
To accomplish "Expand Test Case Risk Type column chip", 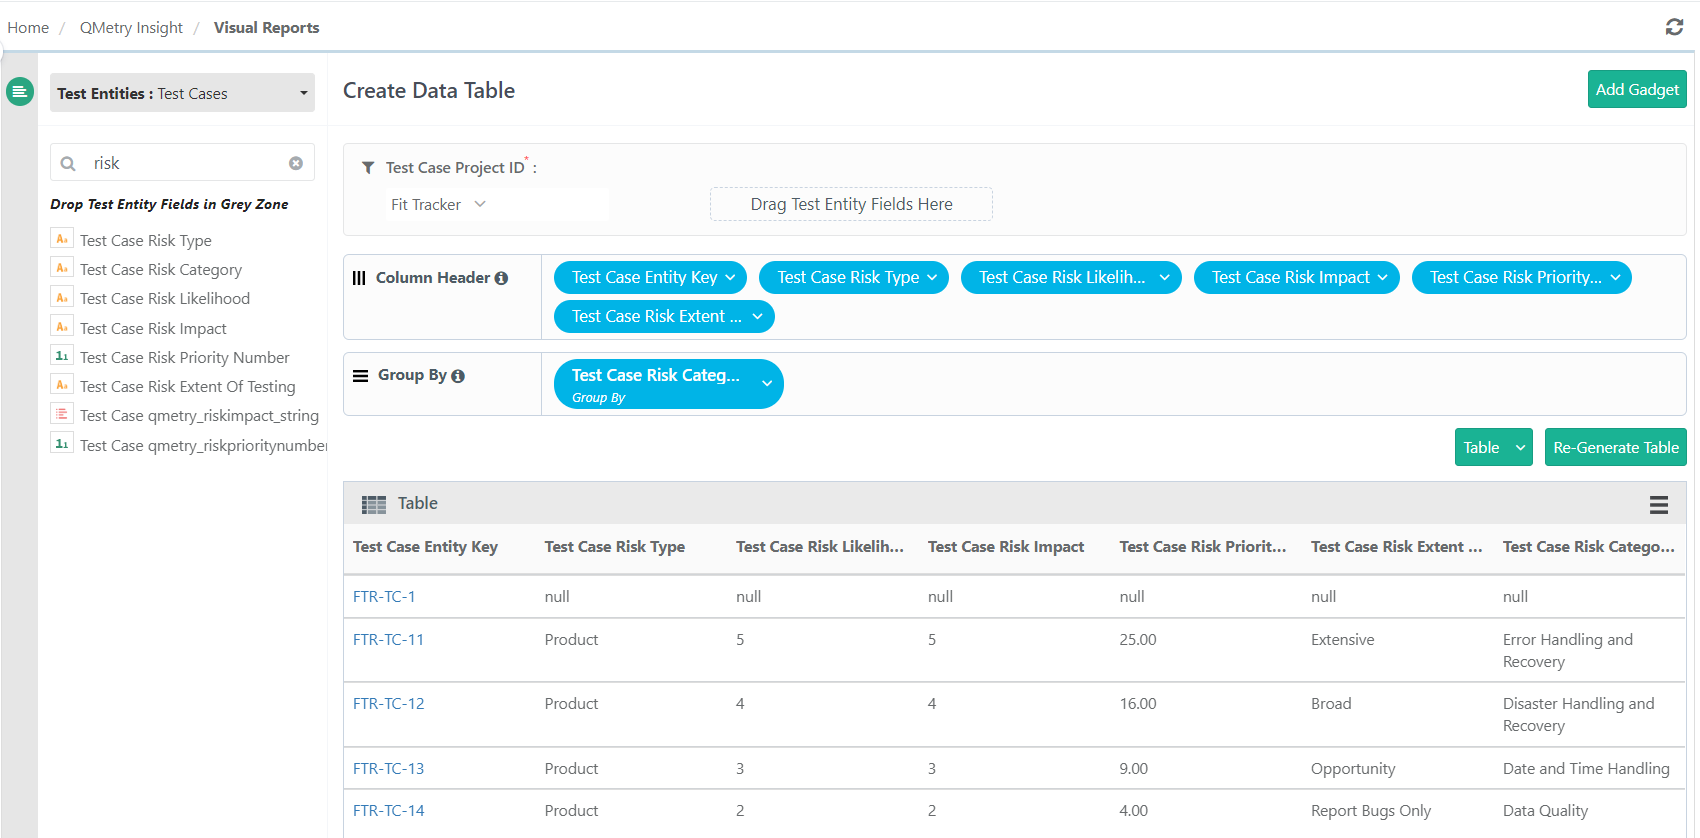I will click(932, 278).
